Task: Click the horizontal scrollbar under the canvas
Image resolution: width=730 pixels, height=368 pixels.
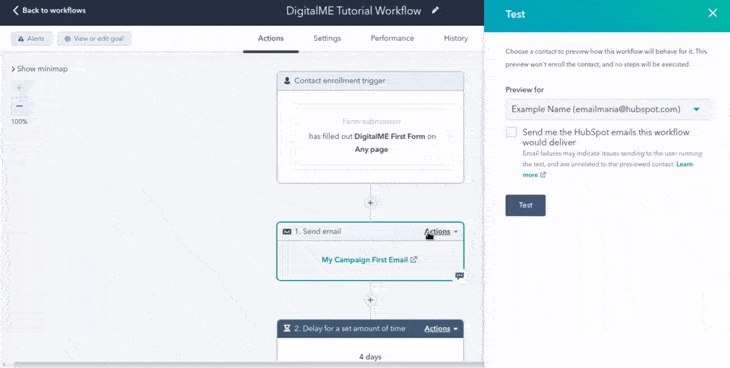Action: (249, 364)
